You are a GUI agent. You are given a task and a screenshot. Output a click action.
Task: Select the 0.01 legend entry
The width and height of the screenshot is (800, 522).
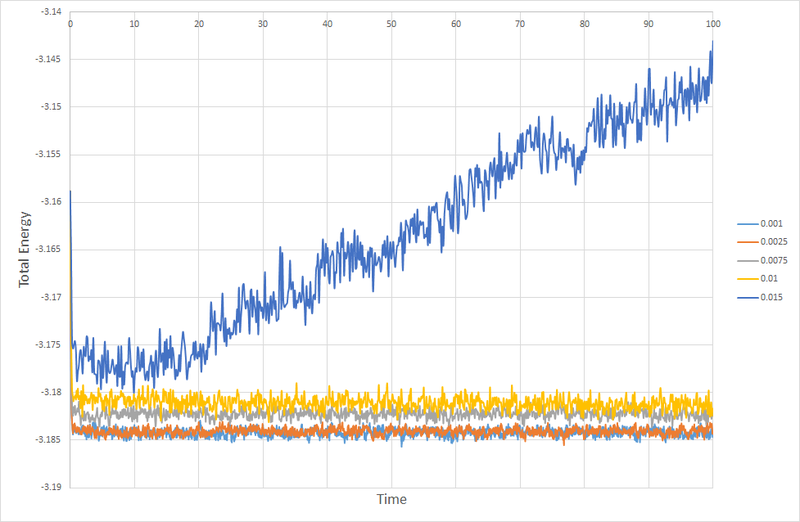click(x=758, y=279)
